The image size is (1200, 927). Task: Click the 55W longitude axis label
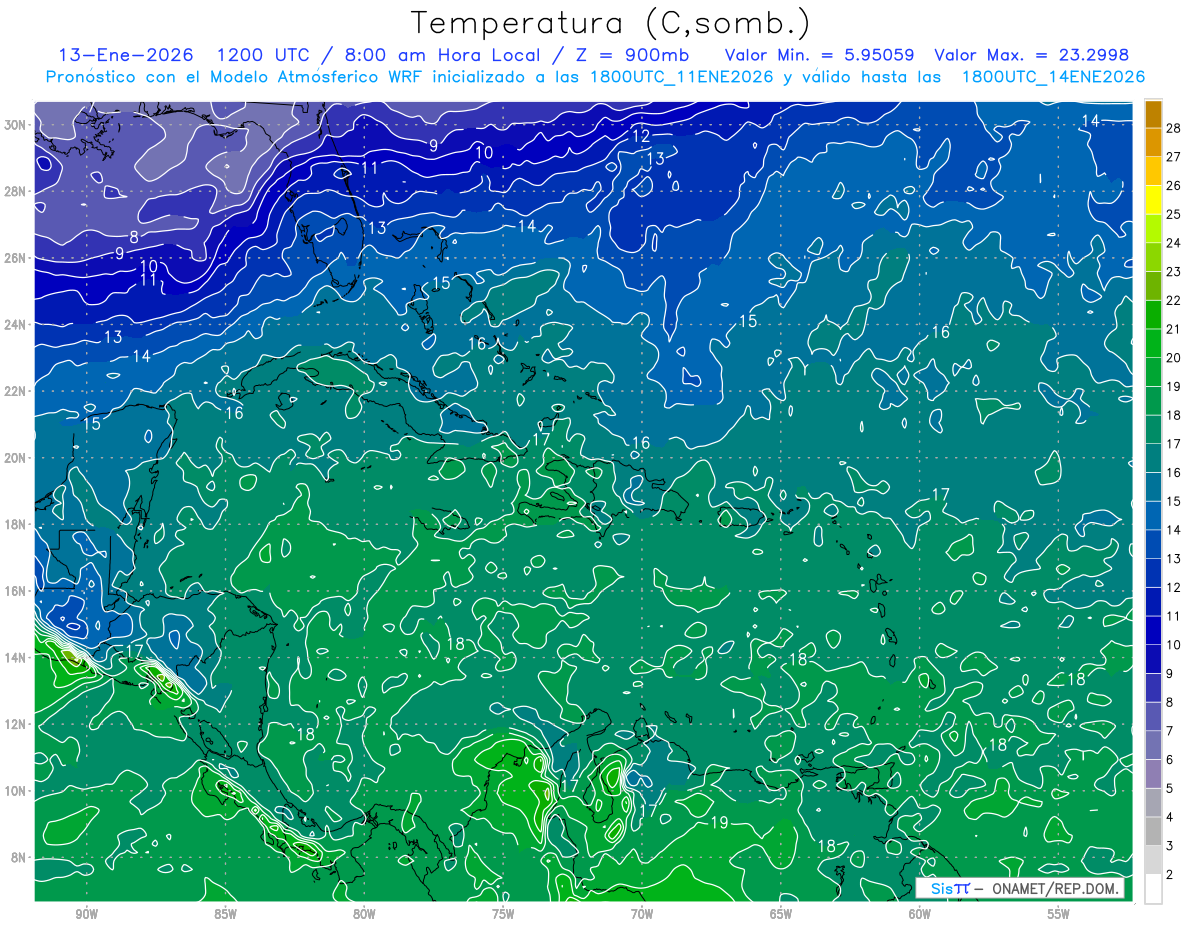click(x=1059, y=914)
